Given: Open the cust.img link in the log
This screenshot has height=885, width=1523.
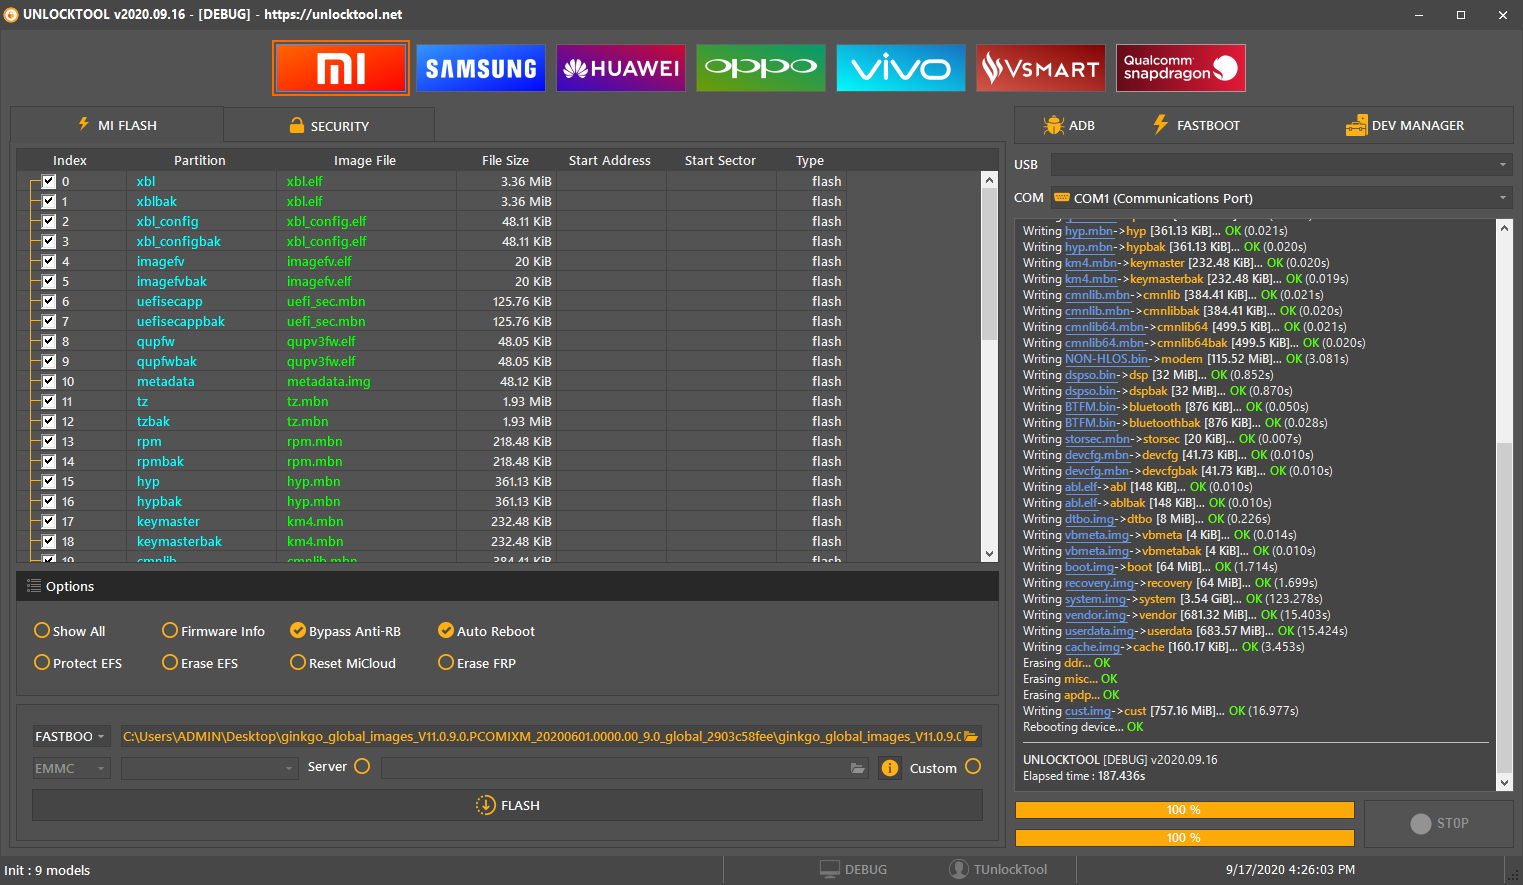Looking at the screenshot, I should pos(1088,711).
